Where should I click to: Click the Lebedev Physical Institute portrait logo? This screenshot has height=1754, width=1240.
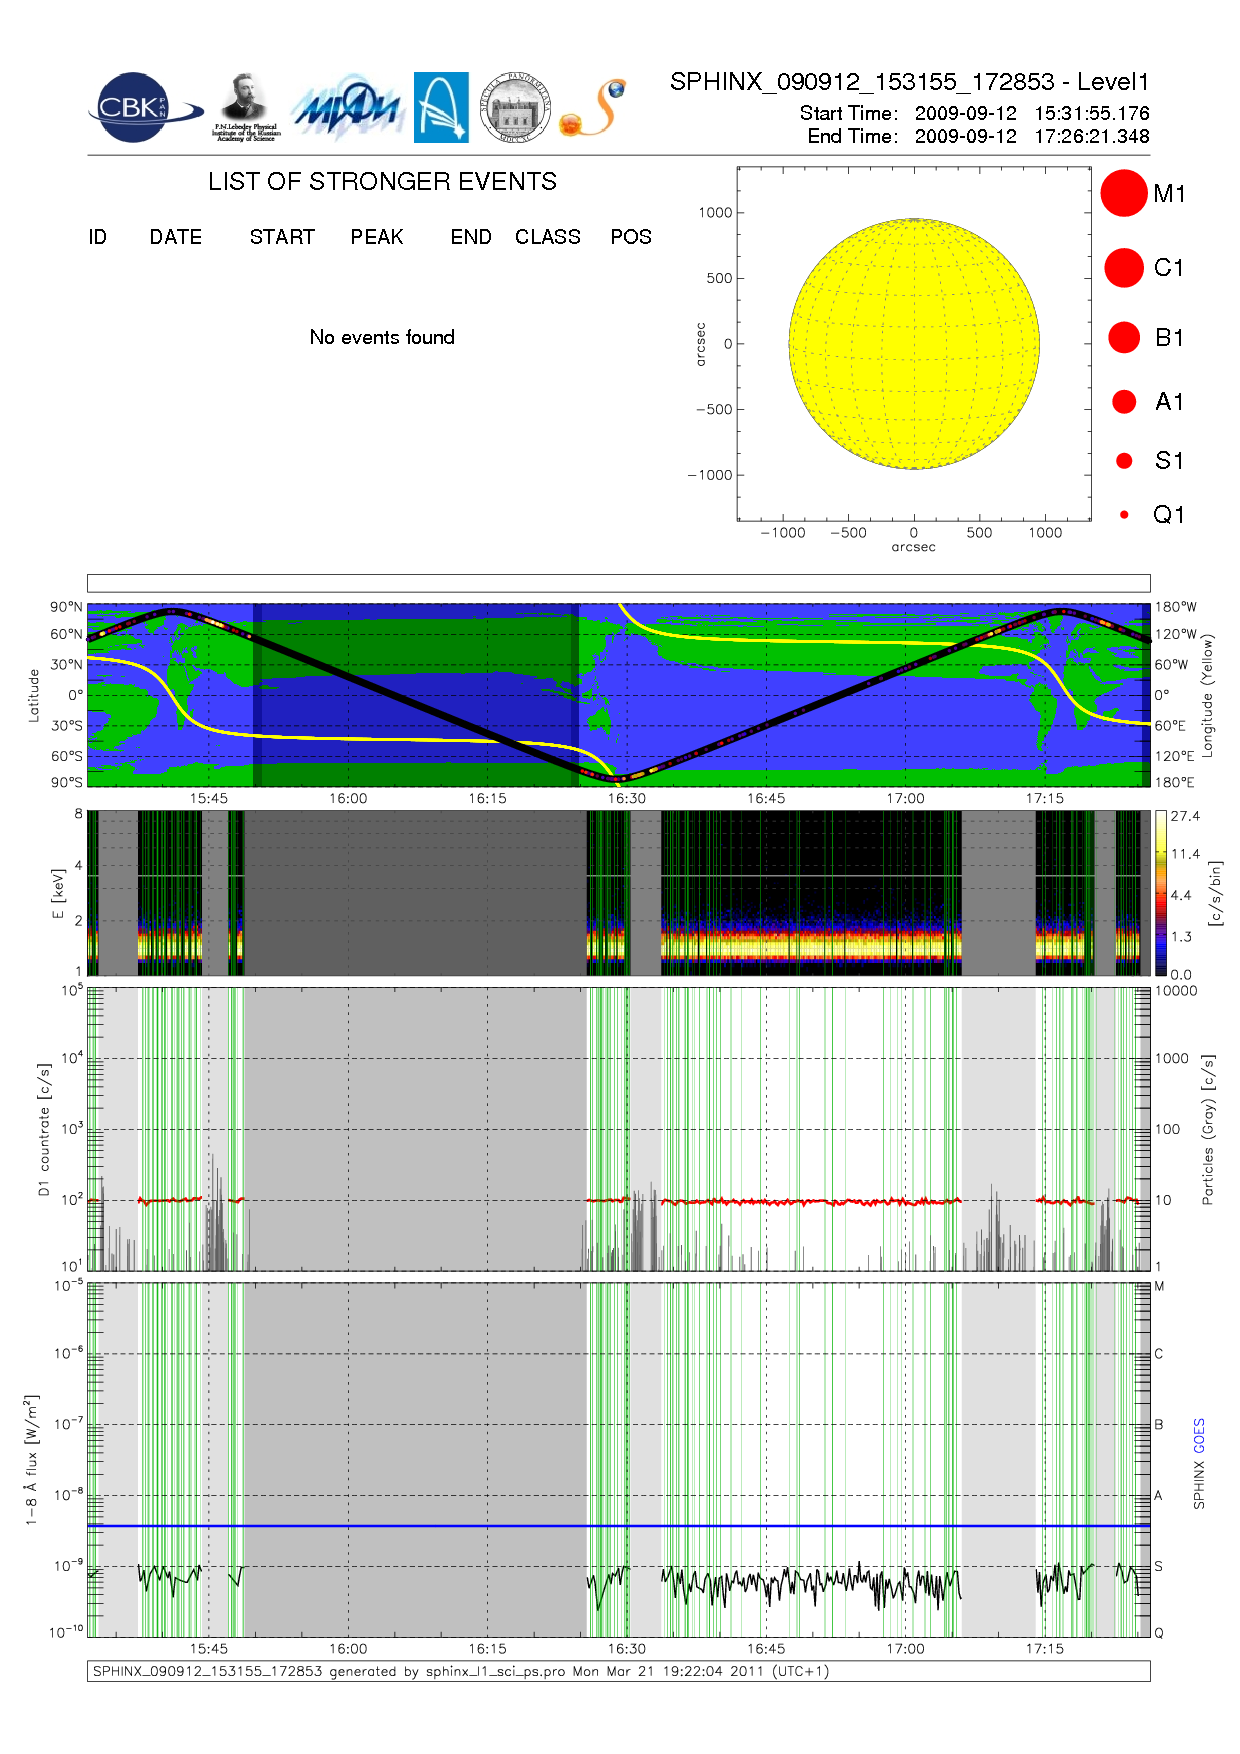pos(246,107)
